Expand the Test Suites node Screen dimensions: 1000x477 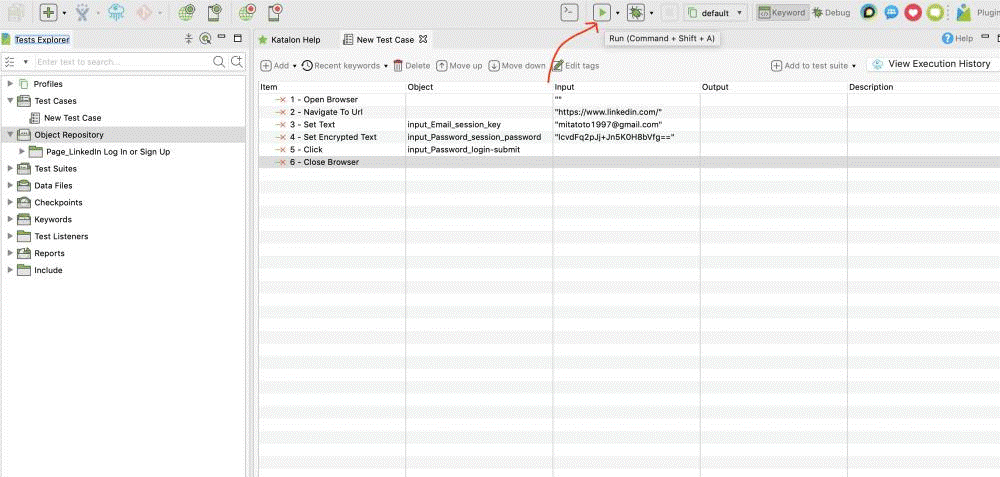[x=10, y=168]
